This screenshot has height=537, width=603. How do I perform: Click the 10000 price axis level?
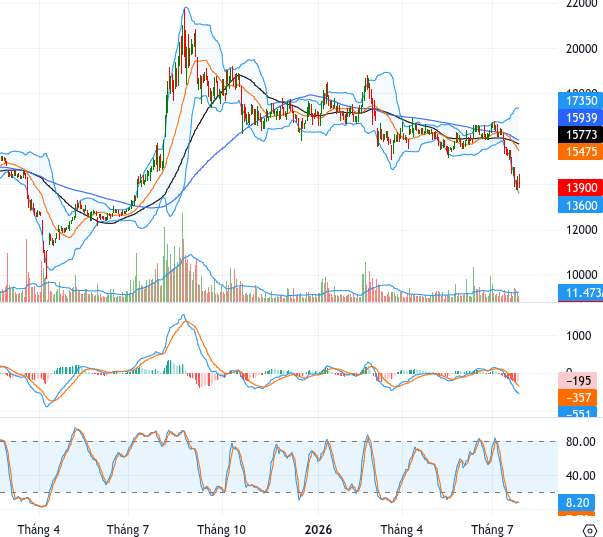[x=581, y=275]
